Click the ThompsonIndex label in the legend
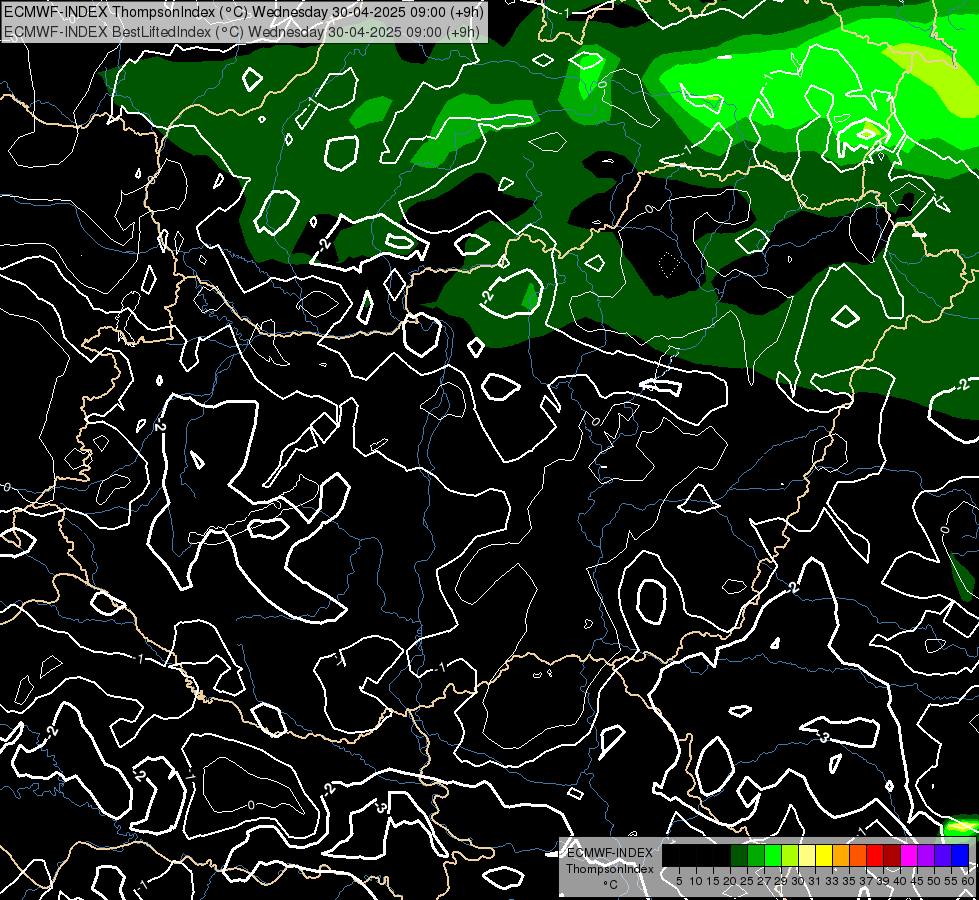Screen dimensions: 979x900 pyautogui.click(x=610, y=869)
